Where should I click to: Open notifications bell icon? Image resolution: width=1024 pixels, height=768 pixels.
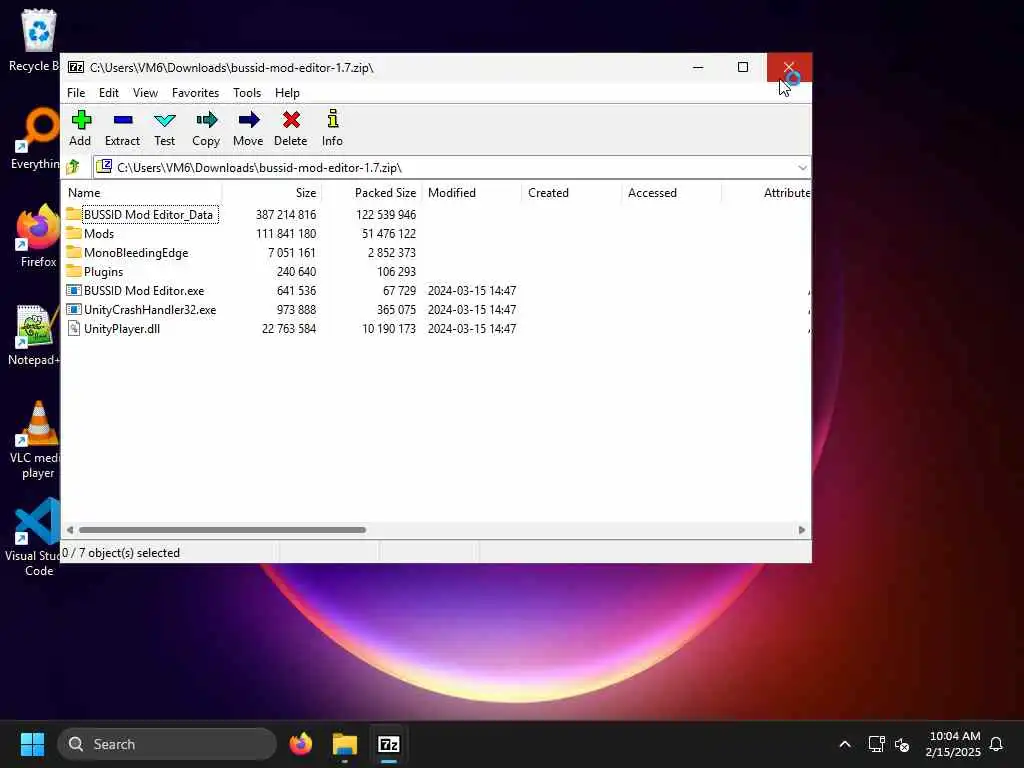(996, 744)
